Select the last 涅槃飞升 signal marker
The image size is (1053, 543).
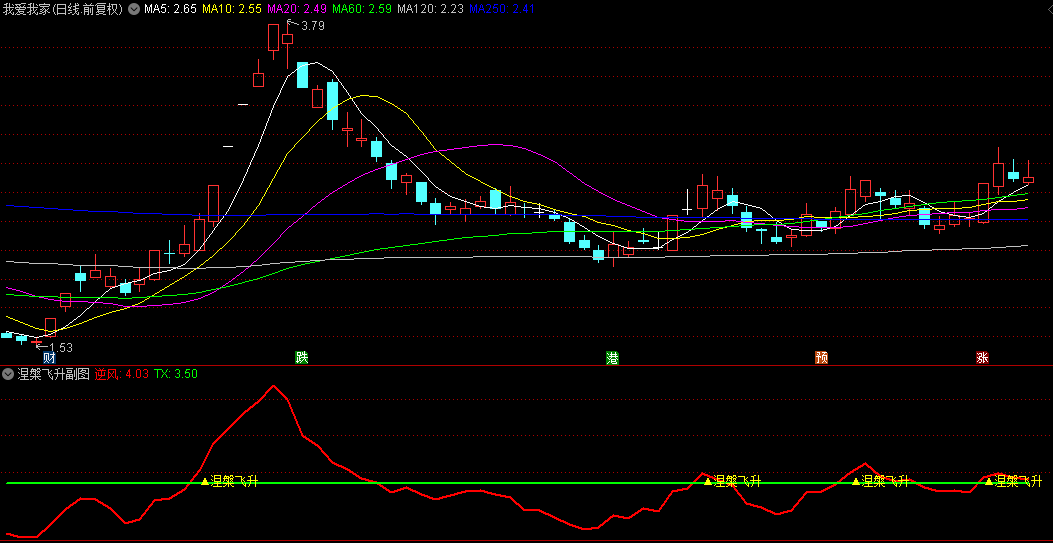coord(989,481)
